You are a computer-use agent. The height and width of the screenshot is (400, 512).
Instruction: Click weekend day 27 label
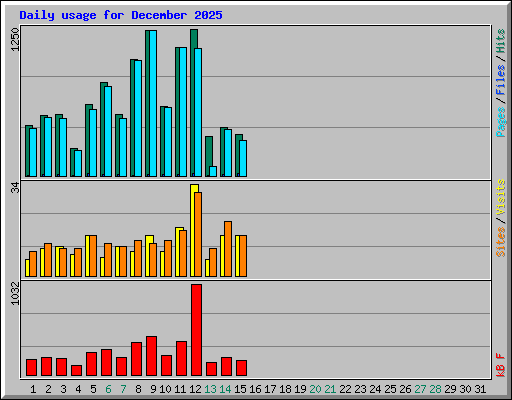point(420,389)
